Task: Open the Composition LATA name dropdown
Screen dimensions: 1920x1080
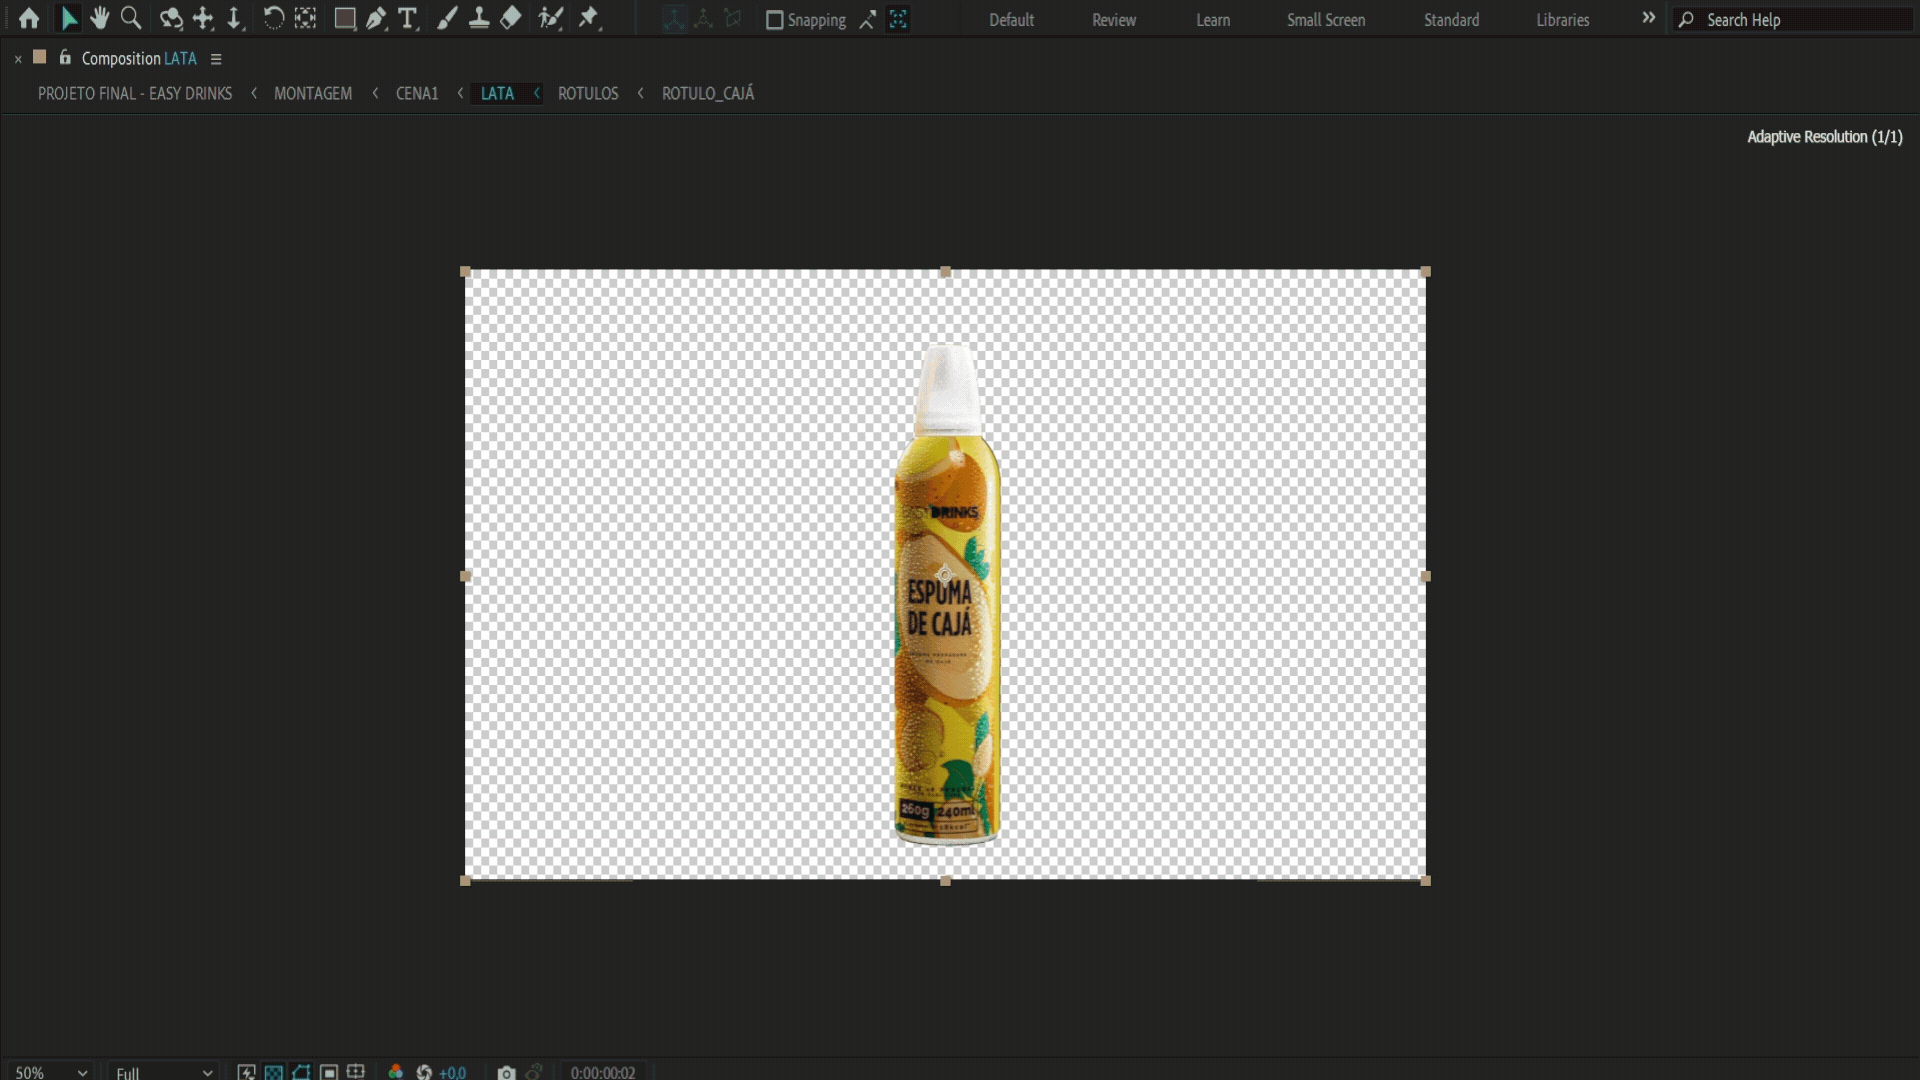Action: pyautogui.click(x=139, y=59)
